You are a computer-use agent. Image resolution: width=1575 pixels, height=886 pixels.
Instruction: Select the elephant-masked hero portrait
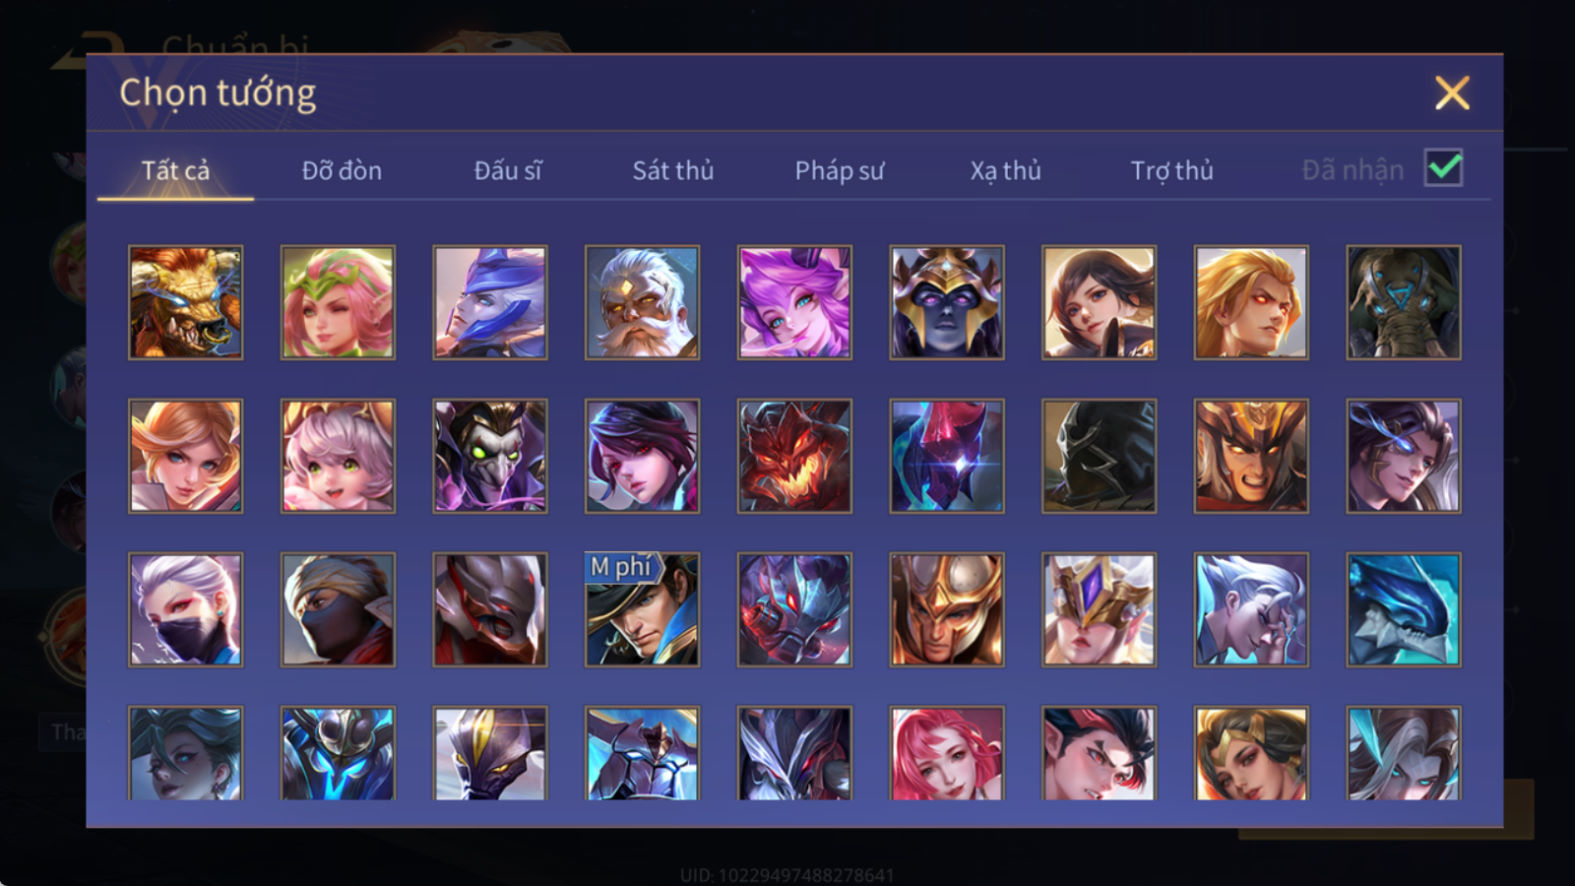pos(1403,302)
